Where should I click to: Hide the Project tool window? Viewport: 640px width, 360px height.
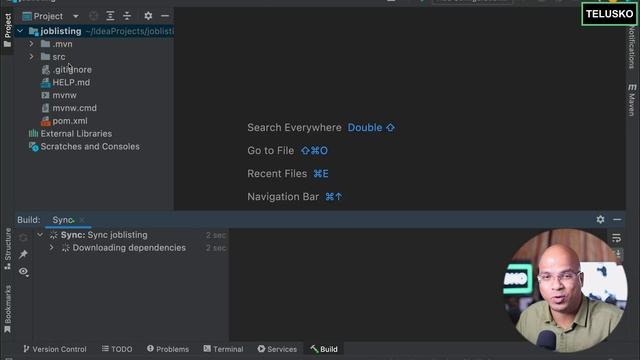[165, 16]
